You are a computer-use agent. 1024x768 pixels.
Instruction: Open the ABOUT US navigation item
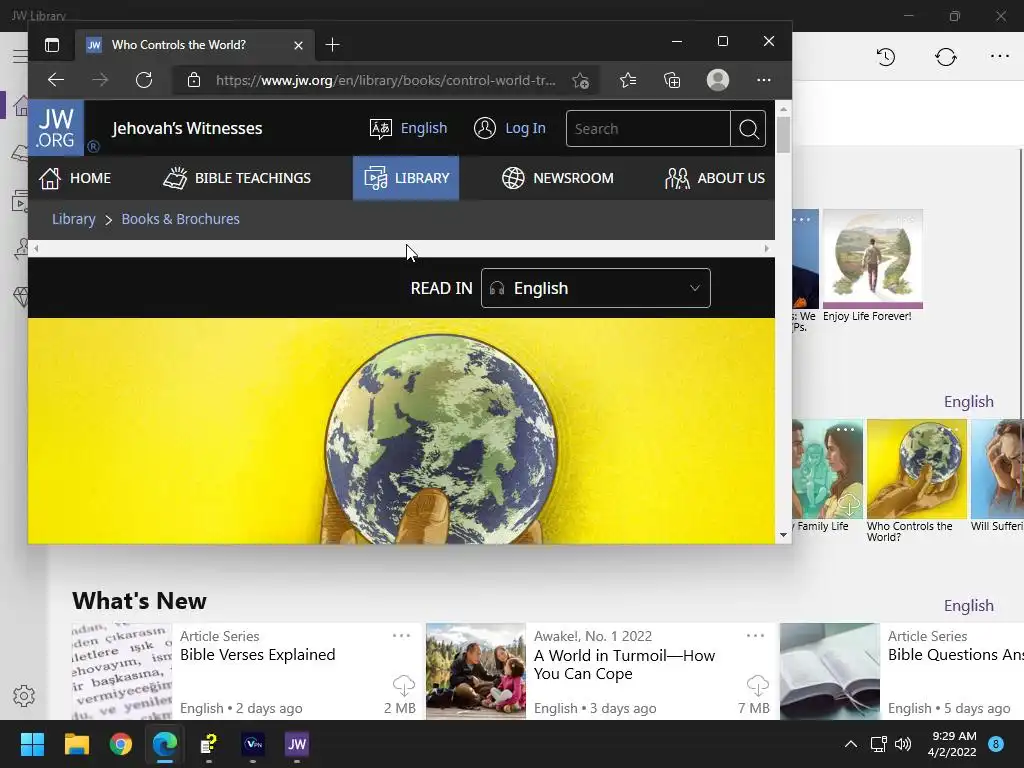[x=714, y=178]
